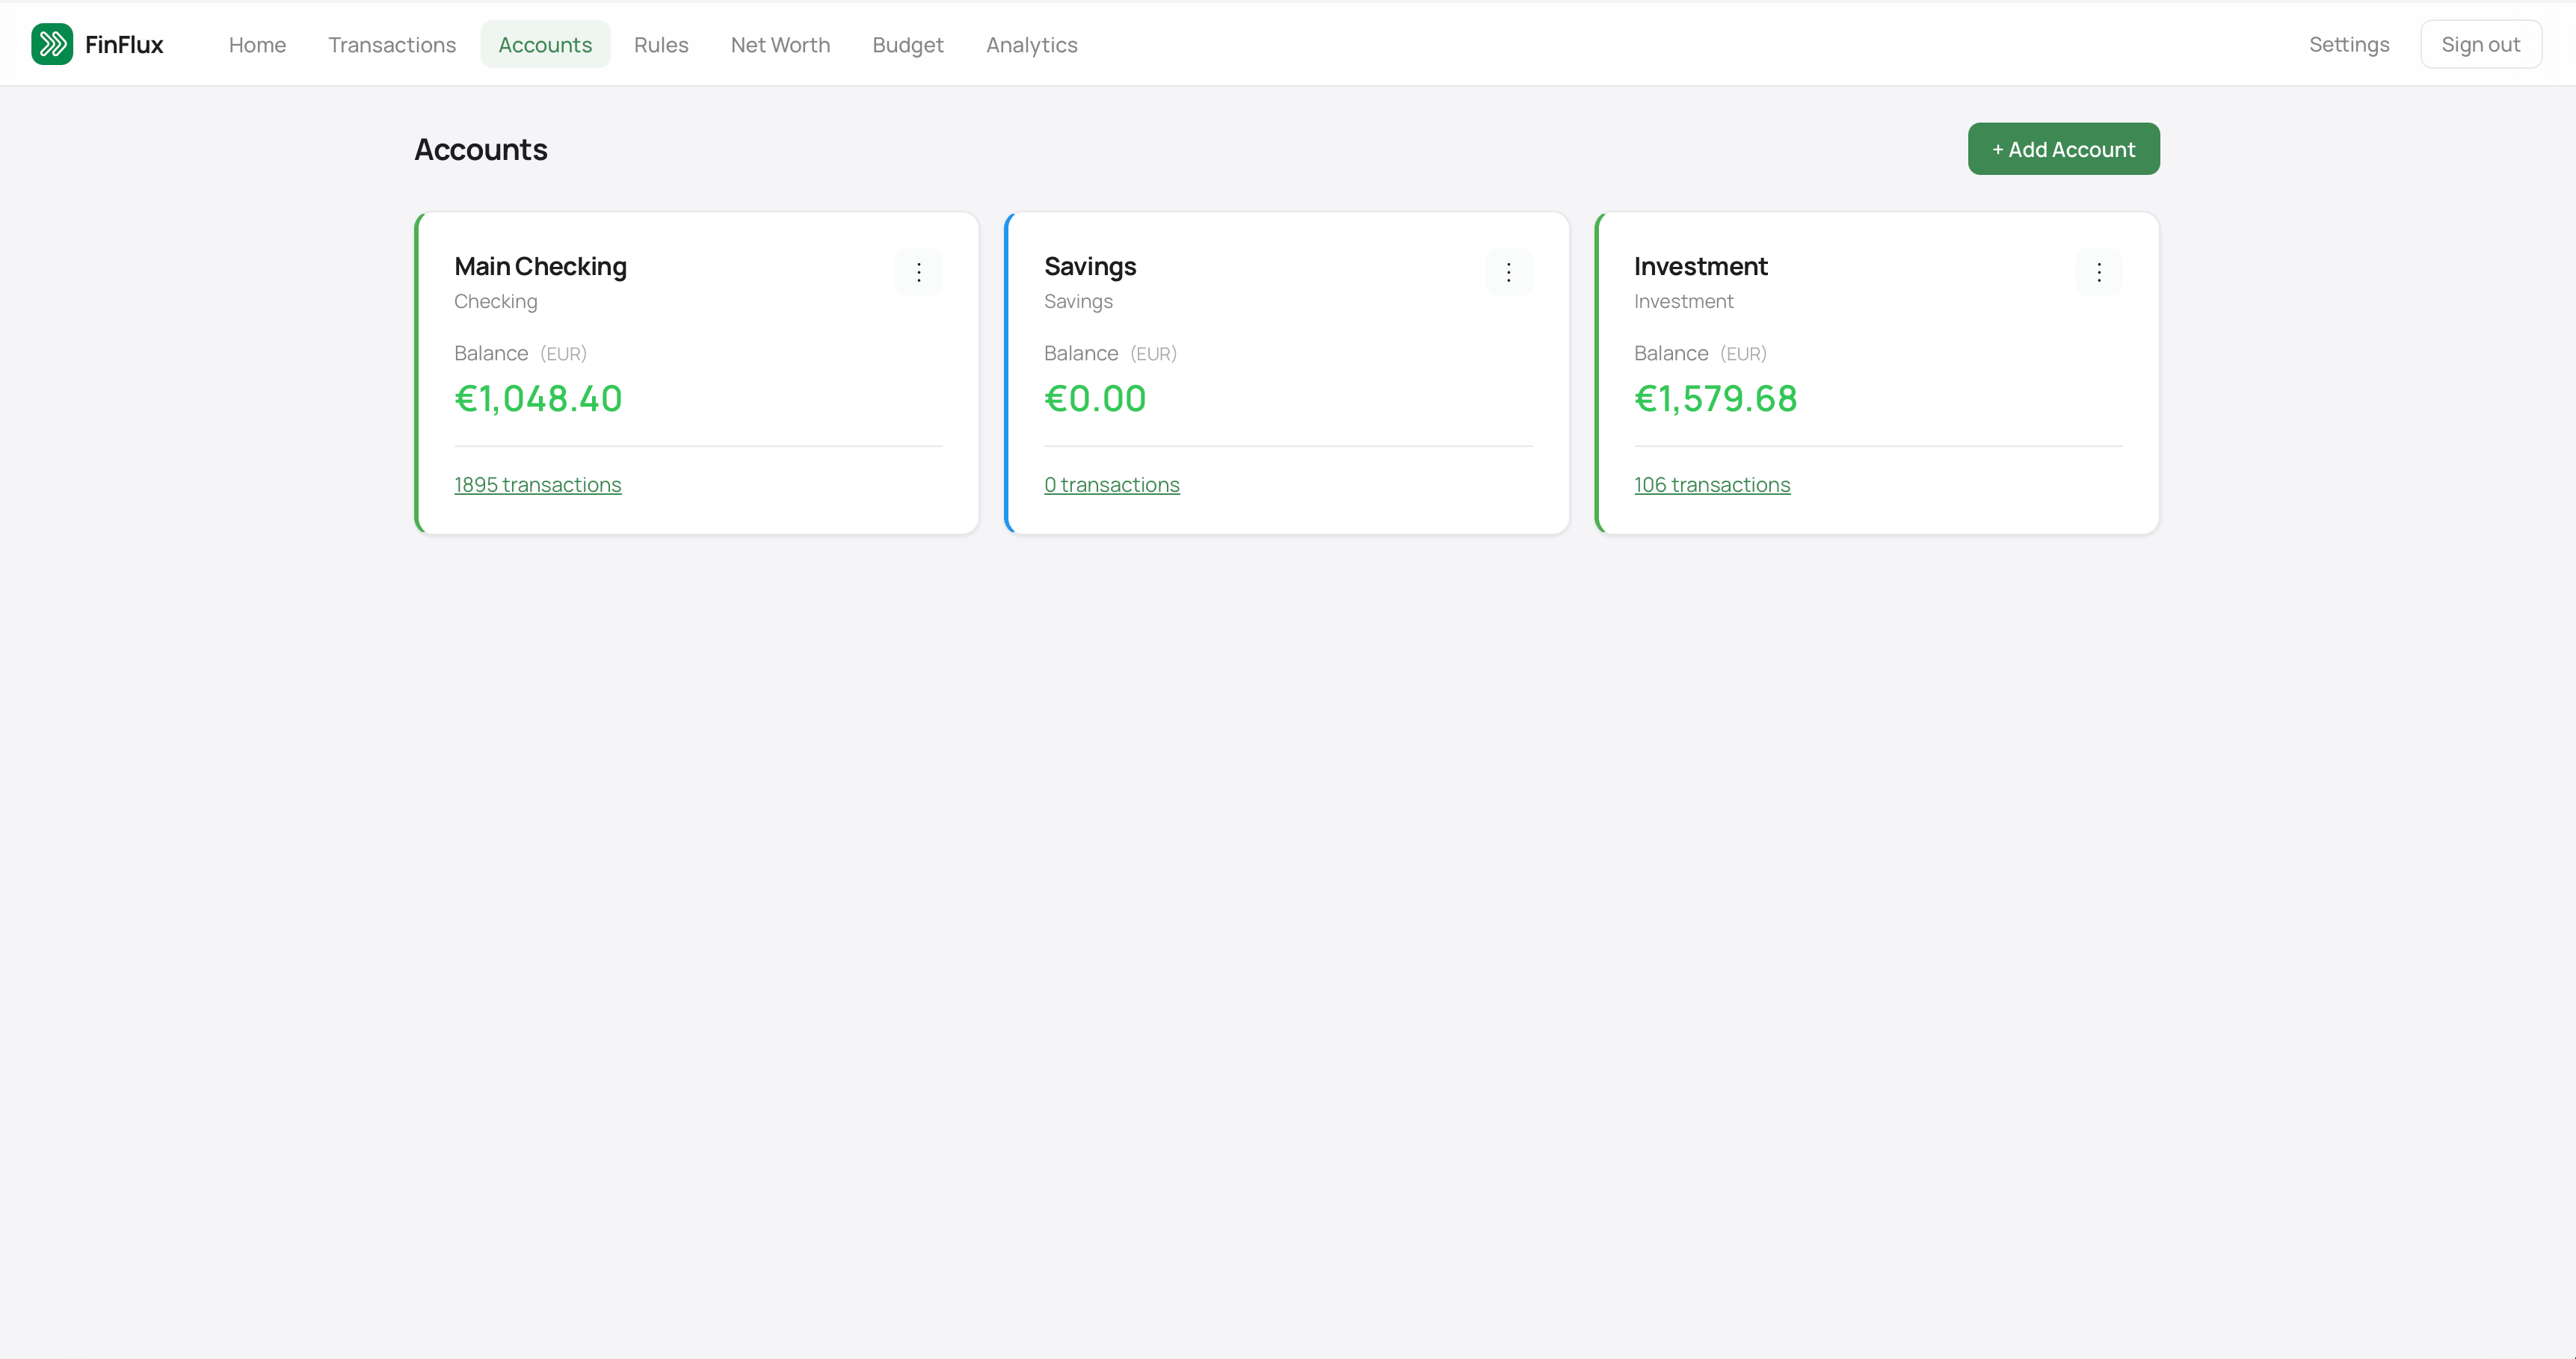Select the Rules navigation item

[x=661, y=44]
